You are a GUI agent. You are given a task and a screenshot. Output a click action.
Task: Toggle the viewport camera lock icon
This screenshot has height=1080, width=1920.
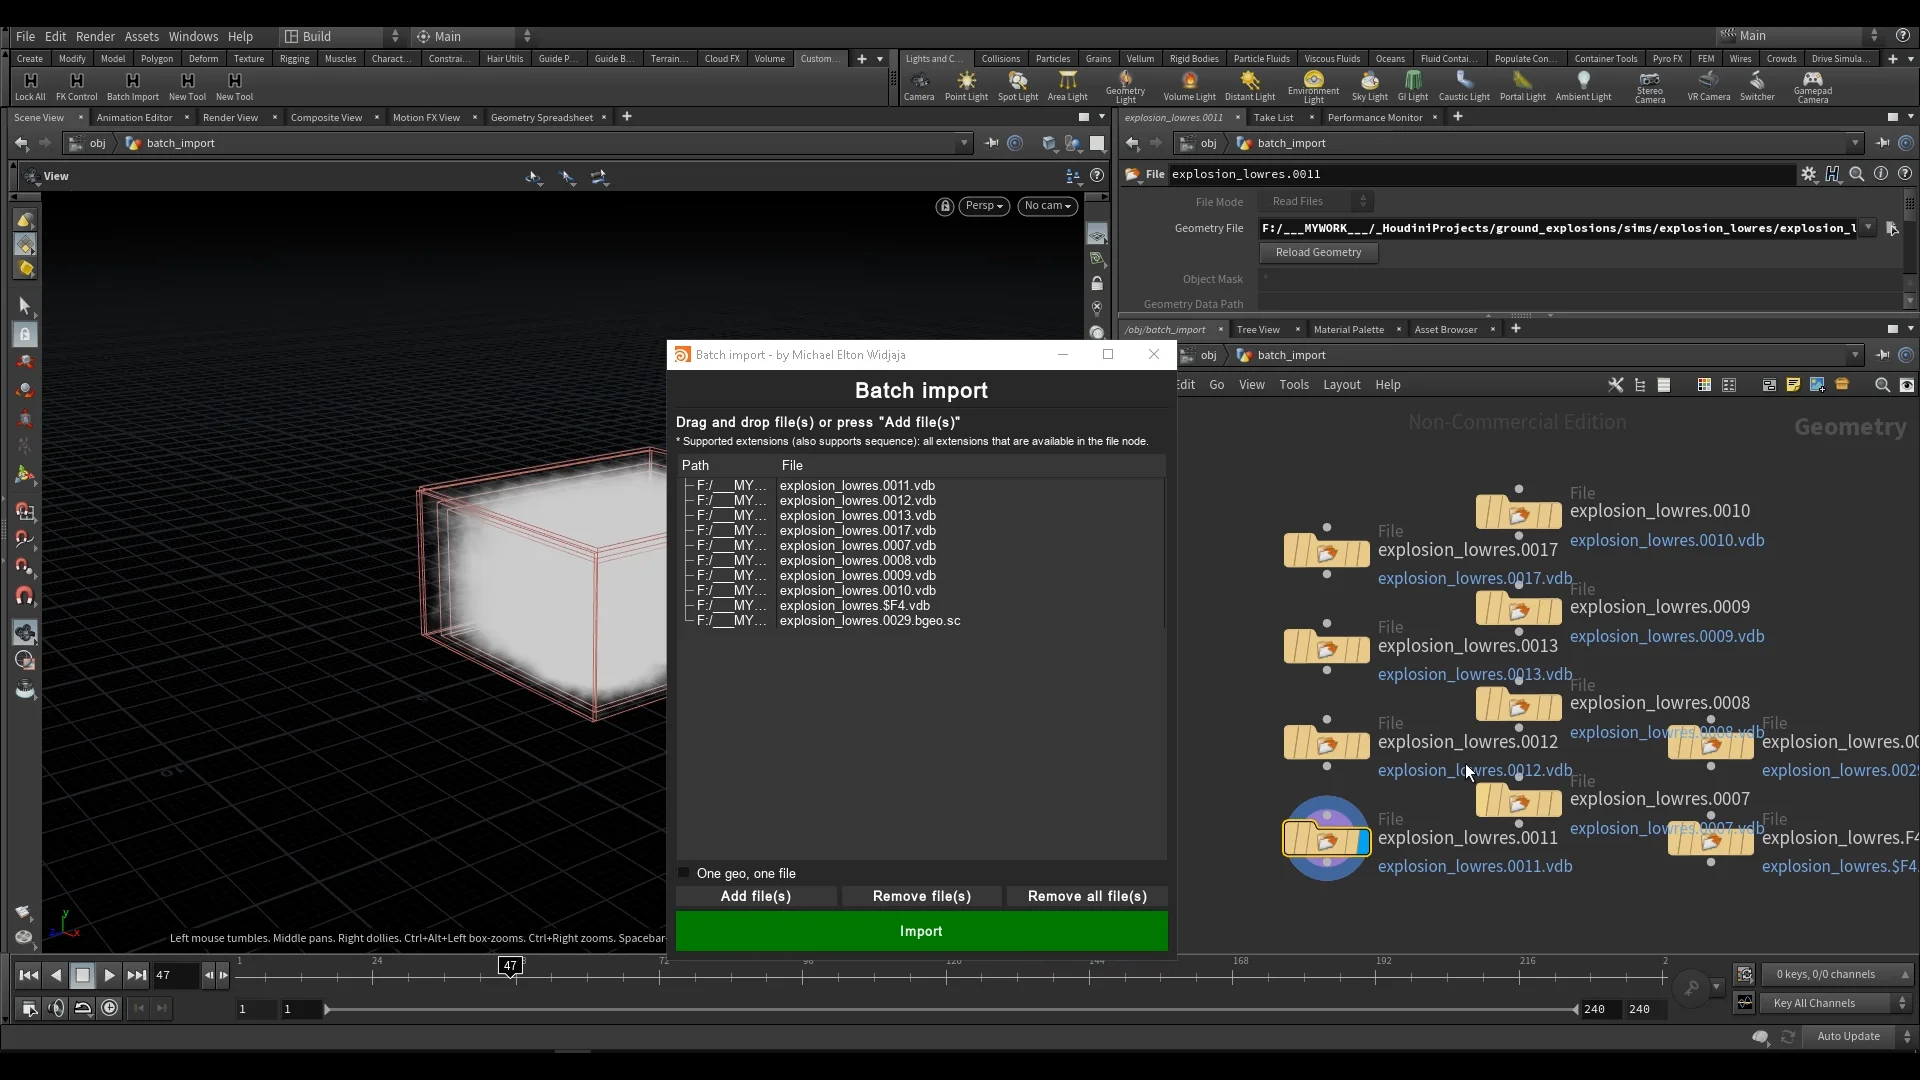[944, 206]
